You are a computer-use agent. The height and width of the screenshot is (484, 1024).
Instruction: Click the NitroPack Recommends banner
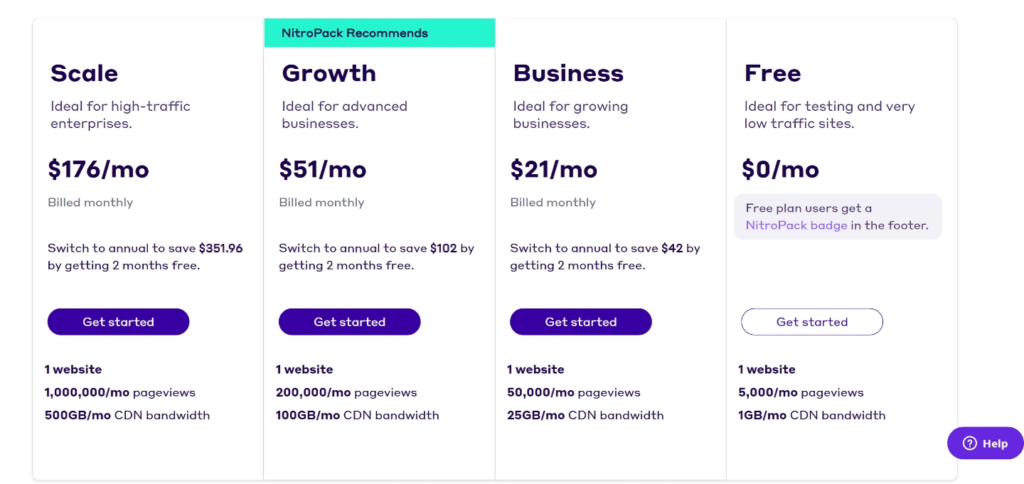pyautogui.click(x=379, y=33)
